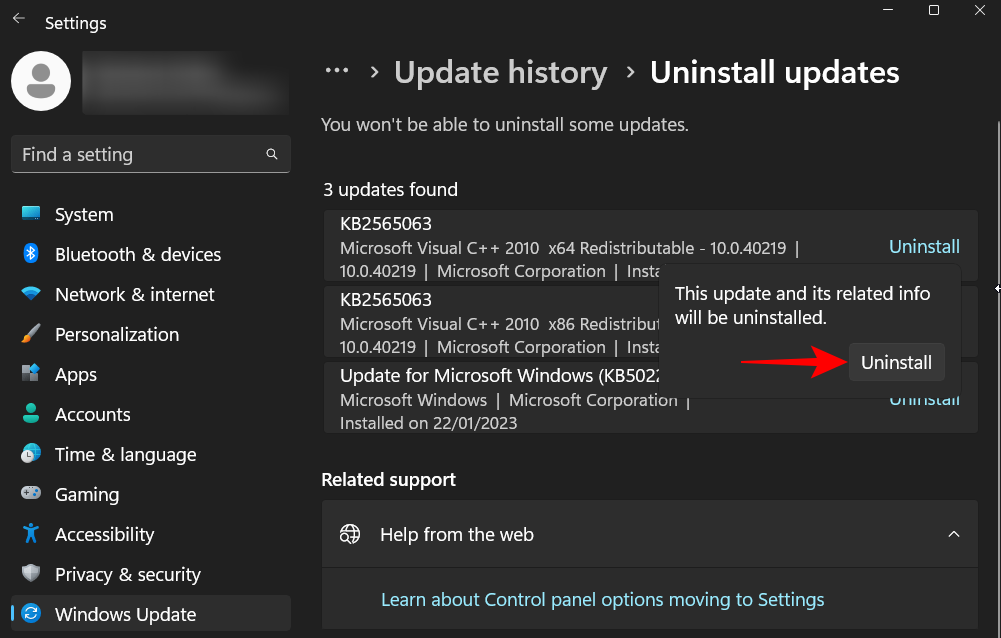Select Apps in the navigation sidebar
1001x638 pixels.
point(31,374)
